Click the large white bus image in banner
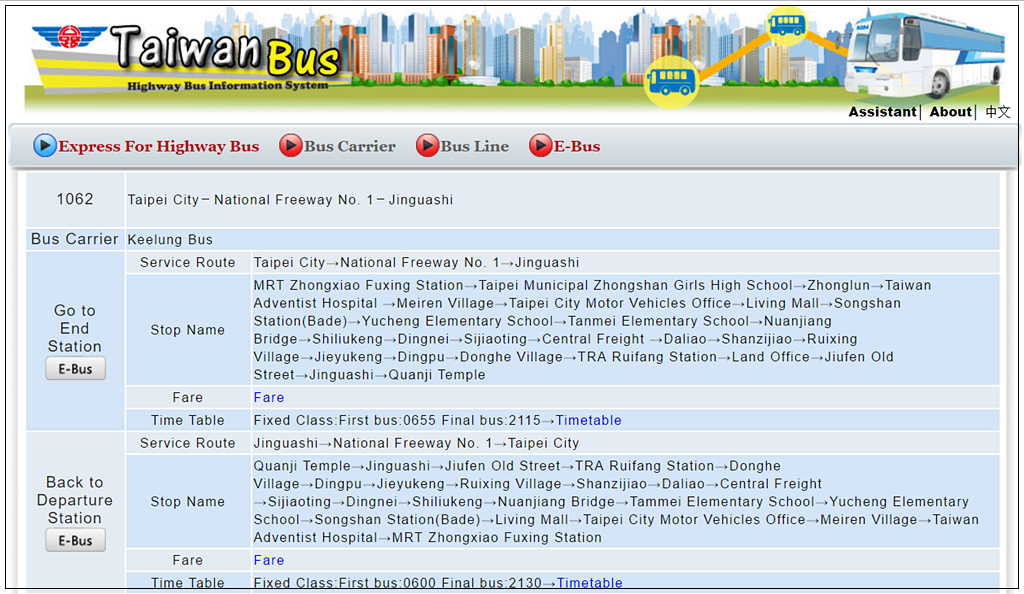 (925, 56)
